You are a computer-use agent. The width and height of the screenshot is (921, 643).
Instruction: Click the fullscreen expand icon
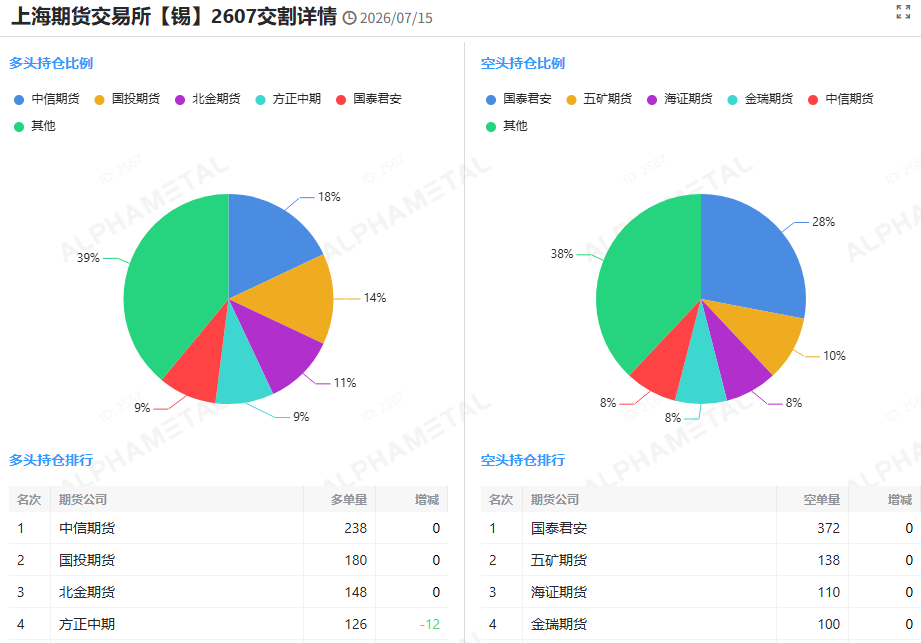point(903,12)
